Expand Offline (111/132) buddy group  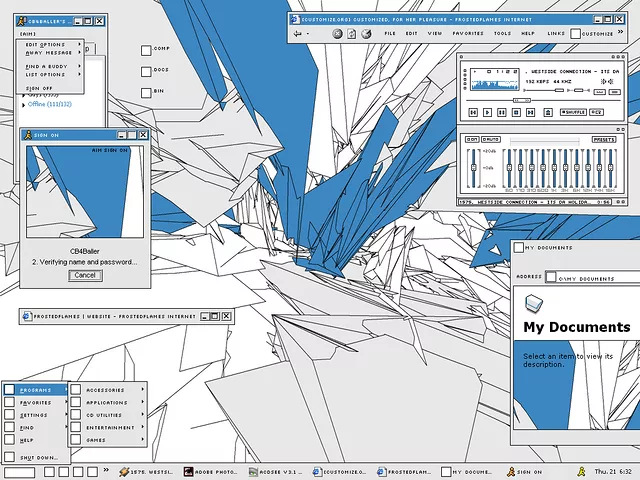coord(24,105)
